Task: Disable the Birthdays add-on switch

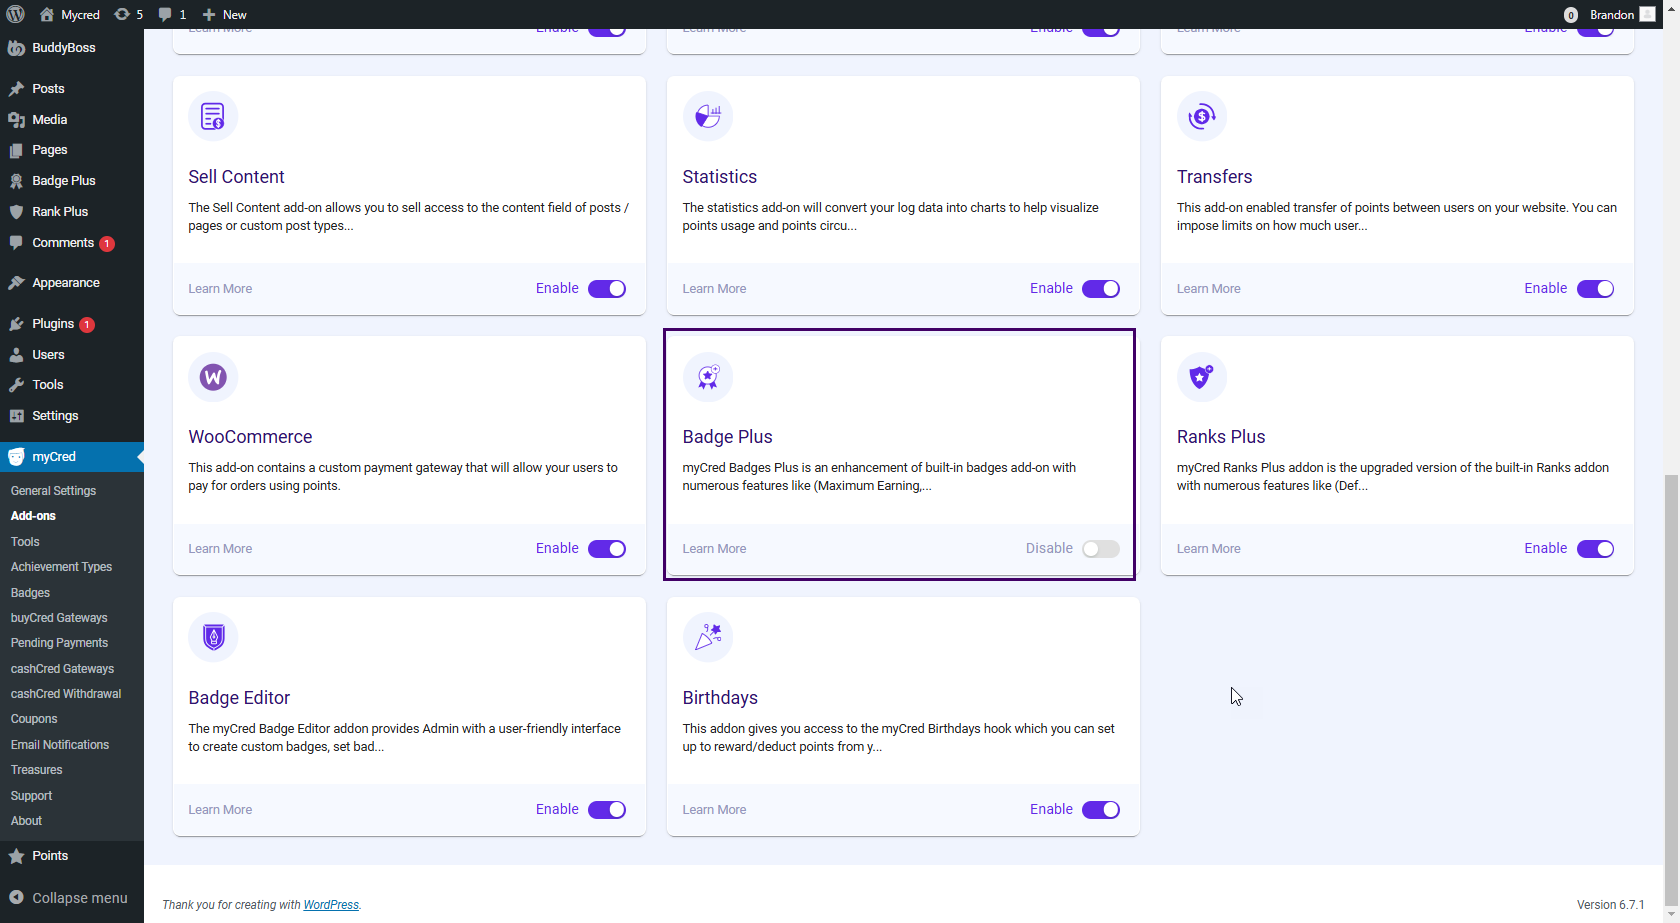Action: tap(1100, 810)
